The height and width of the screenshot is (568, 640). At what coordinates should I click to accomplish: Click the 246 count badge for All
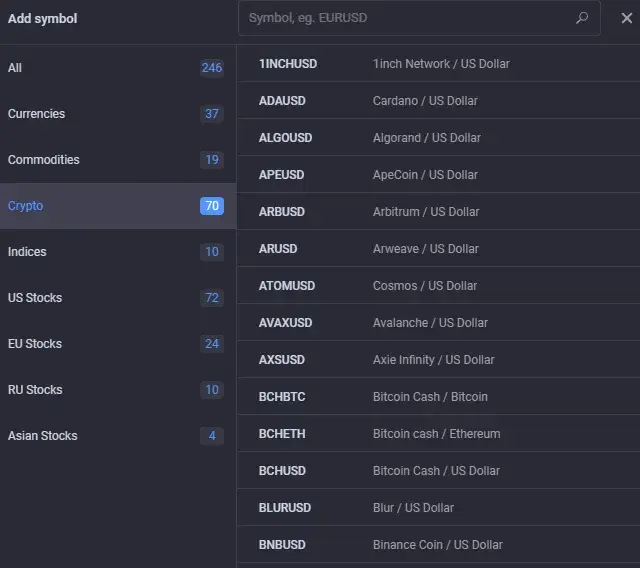pyautogui.click(x=212, y=68)
